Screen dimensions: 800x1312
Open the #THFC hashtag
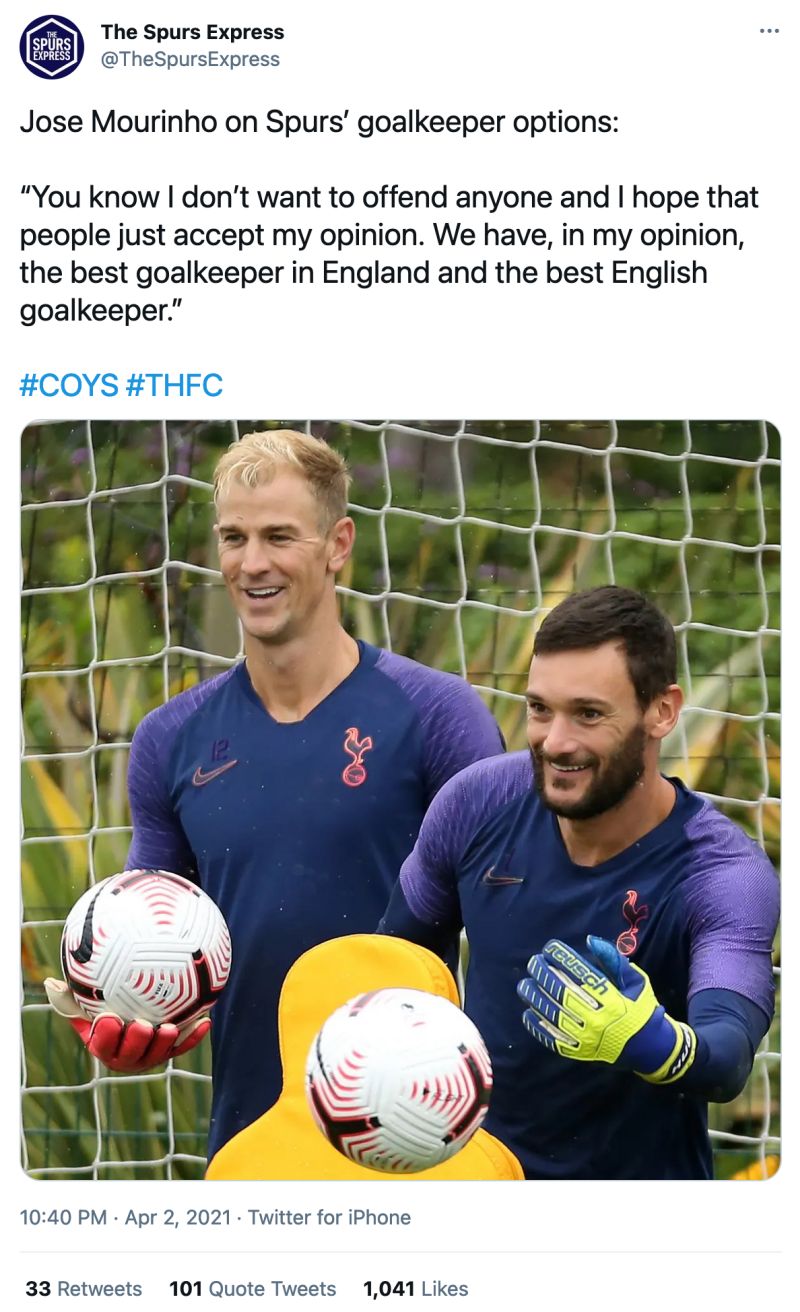[x=175, y=385]
